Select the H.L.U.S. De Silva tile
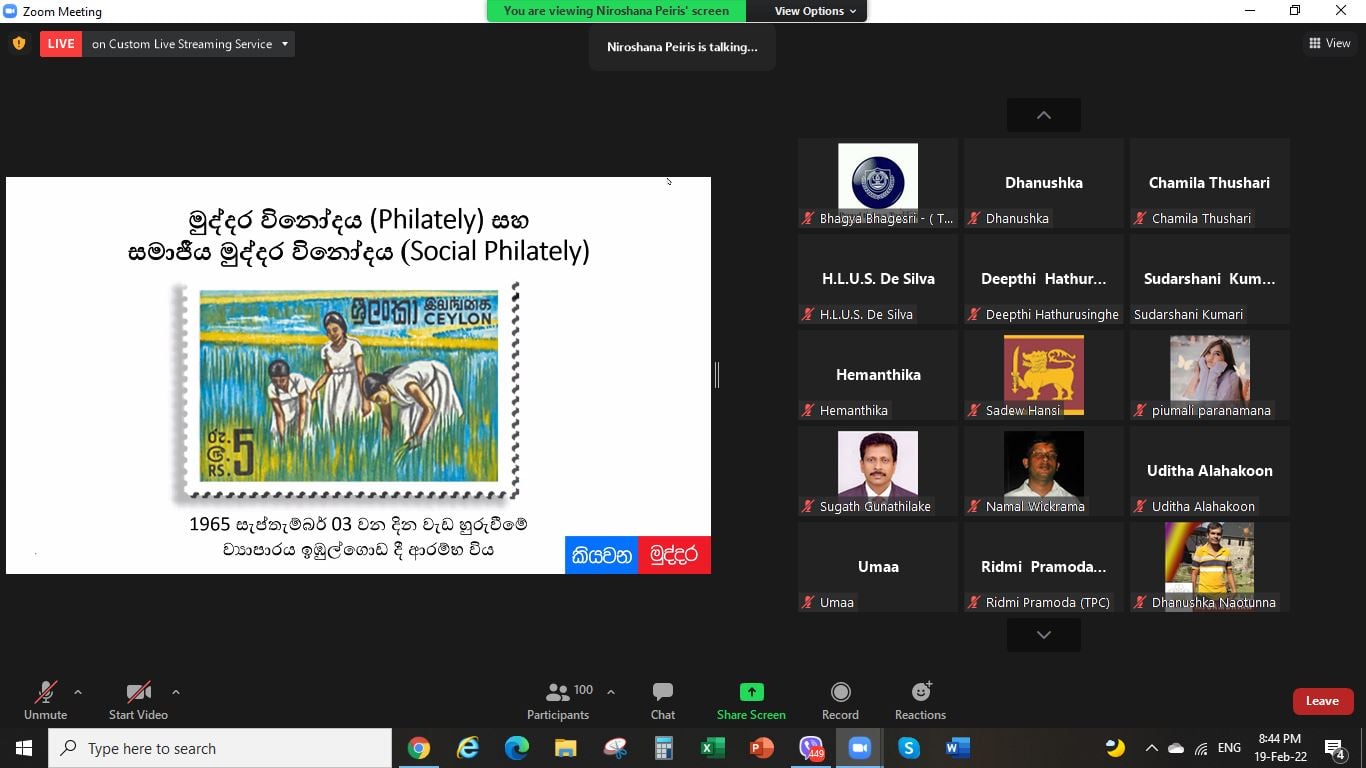The image size is (1366, 768). tap(878, 279)
